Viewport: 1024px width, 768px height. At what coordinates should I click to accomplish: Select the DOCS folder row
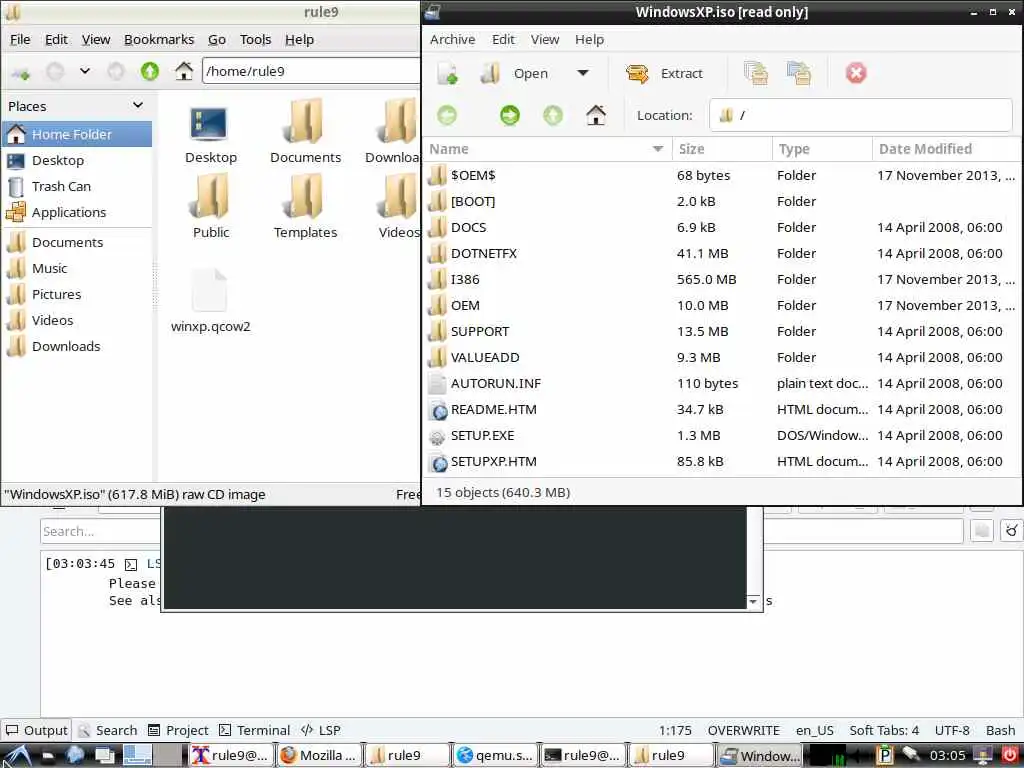[722, 227]
